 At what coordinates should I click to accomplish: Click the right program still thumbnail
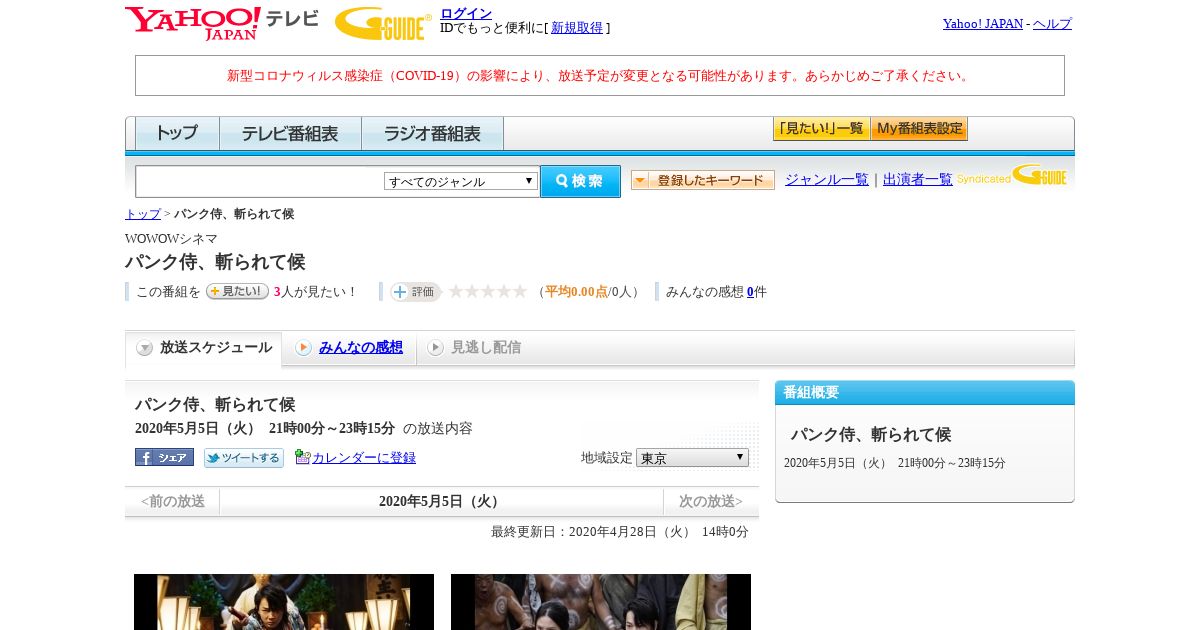pyautogui.click(x=601, y=602)
